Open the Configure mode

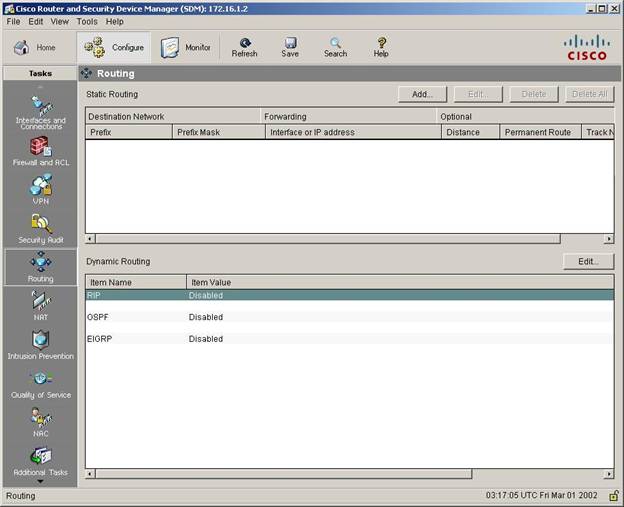click(114, 47)
